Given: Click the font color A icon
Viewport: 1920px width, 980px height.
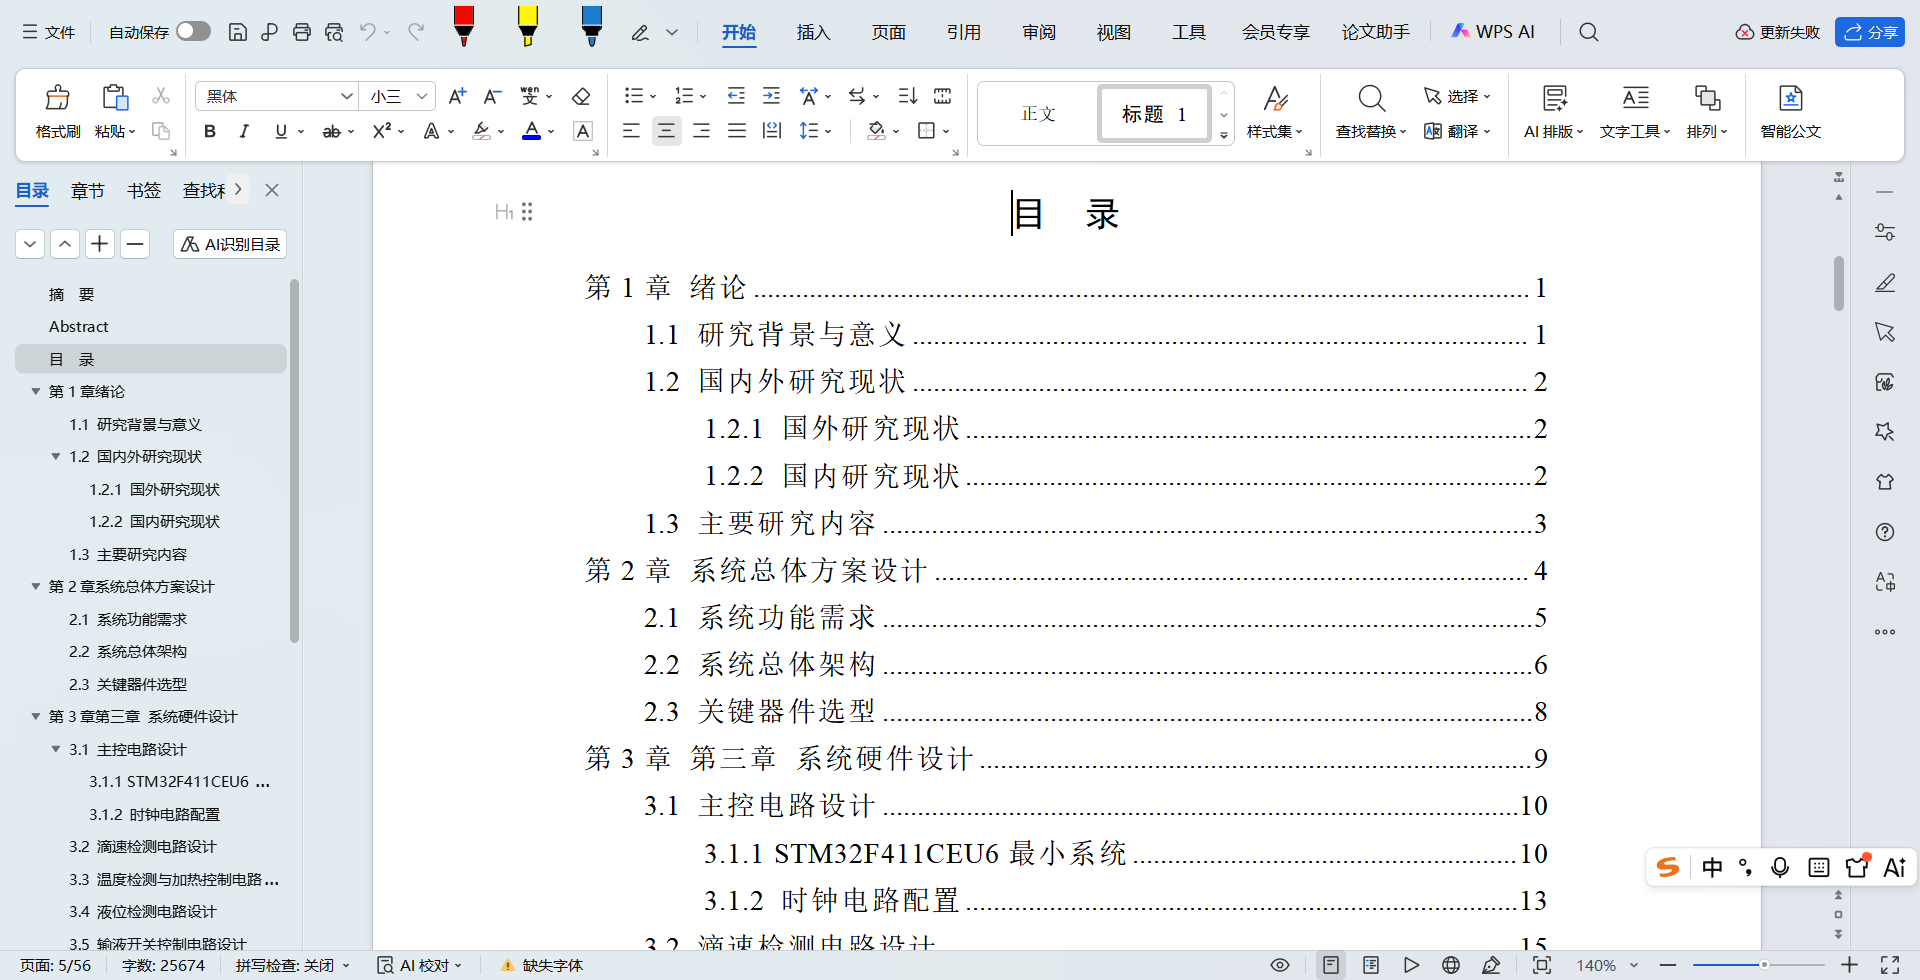Looking at the screenshot, I should click(x=532, y=131).
